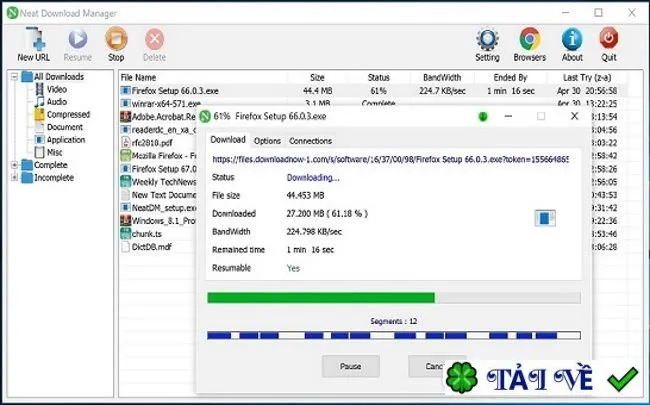Select the Misc category icon
This screenshot has width=650, height=405.
coord(39,152)
